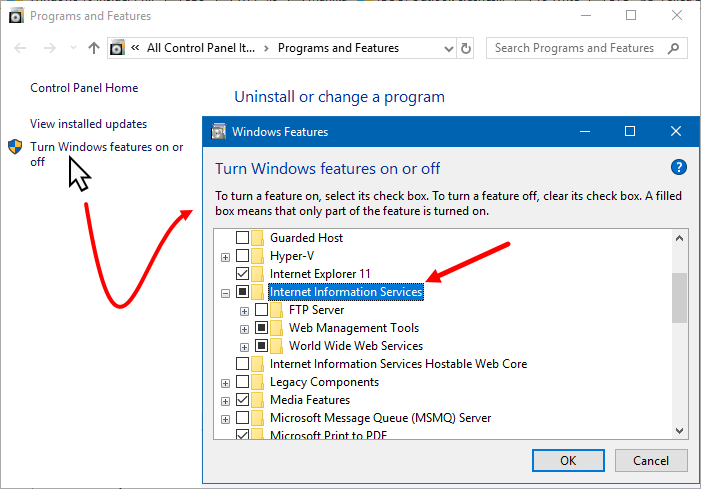Click the Back arrow in Programs and Features

[20, 48]
